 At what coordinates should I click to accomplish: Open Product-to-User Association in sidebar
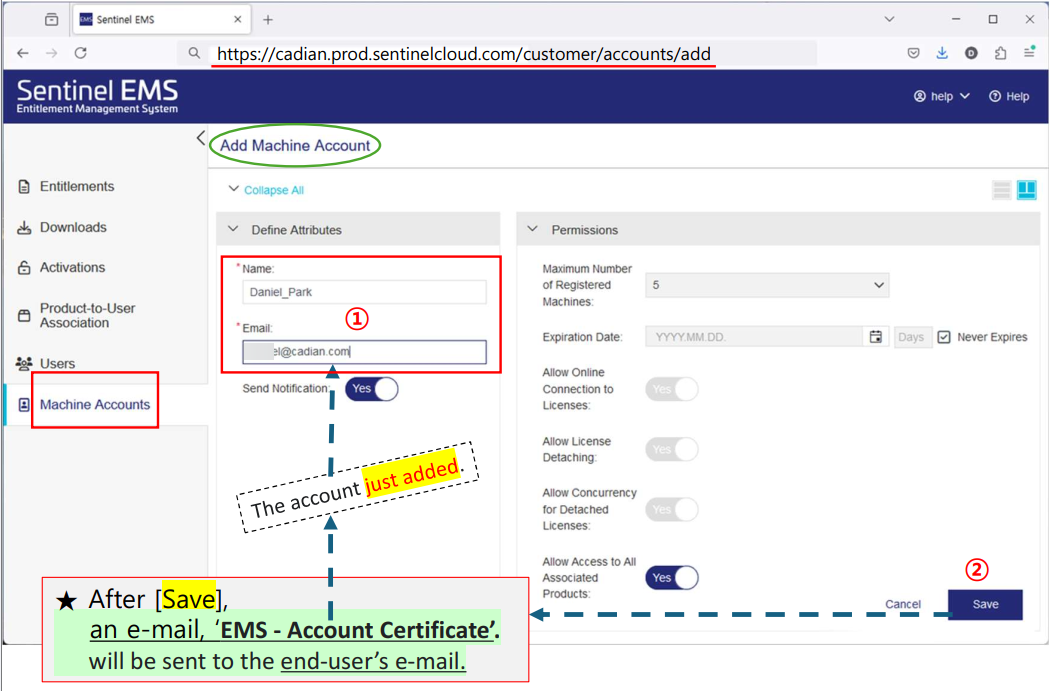[87, 315]
